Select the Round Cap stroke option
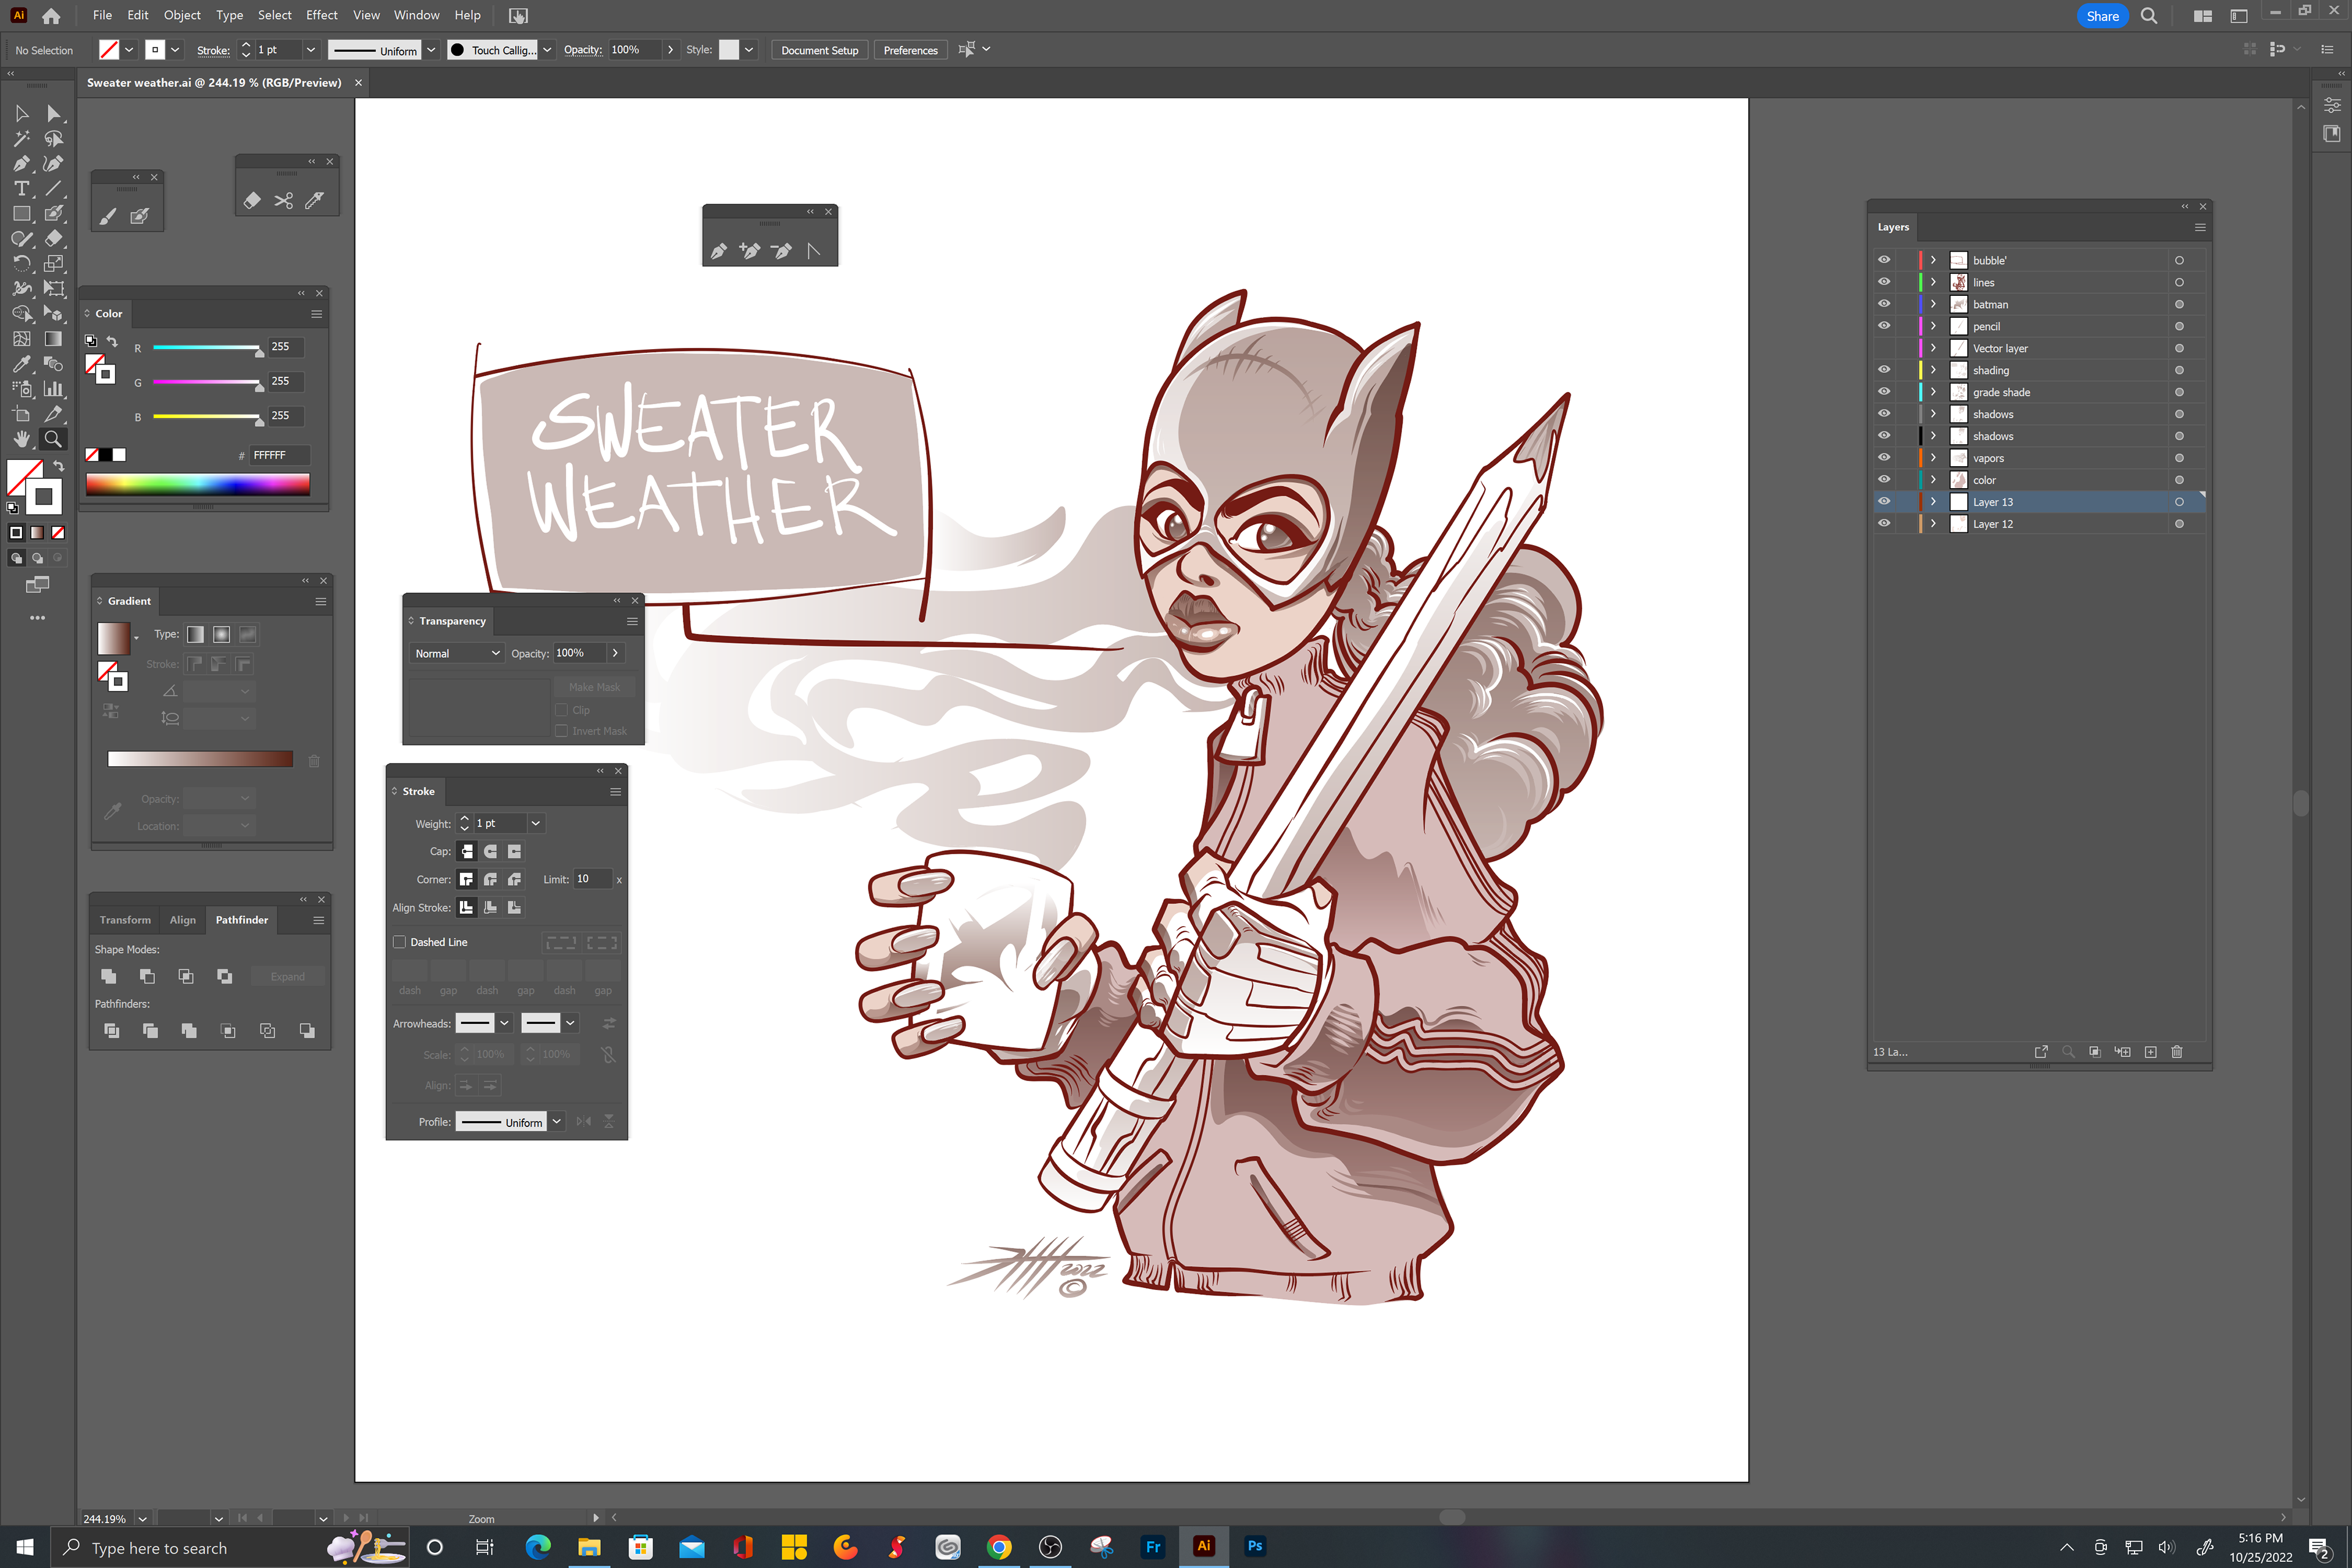Viewport: 2352px width, 1568px height. coord(490,851)
